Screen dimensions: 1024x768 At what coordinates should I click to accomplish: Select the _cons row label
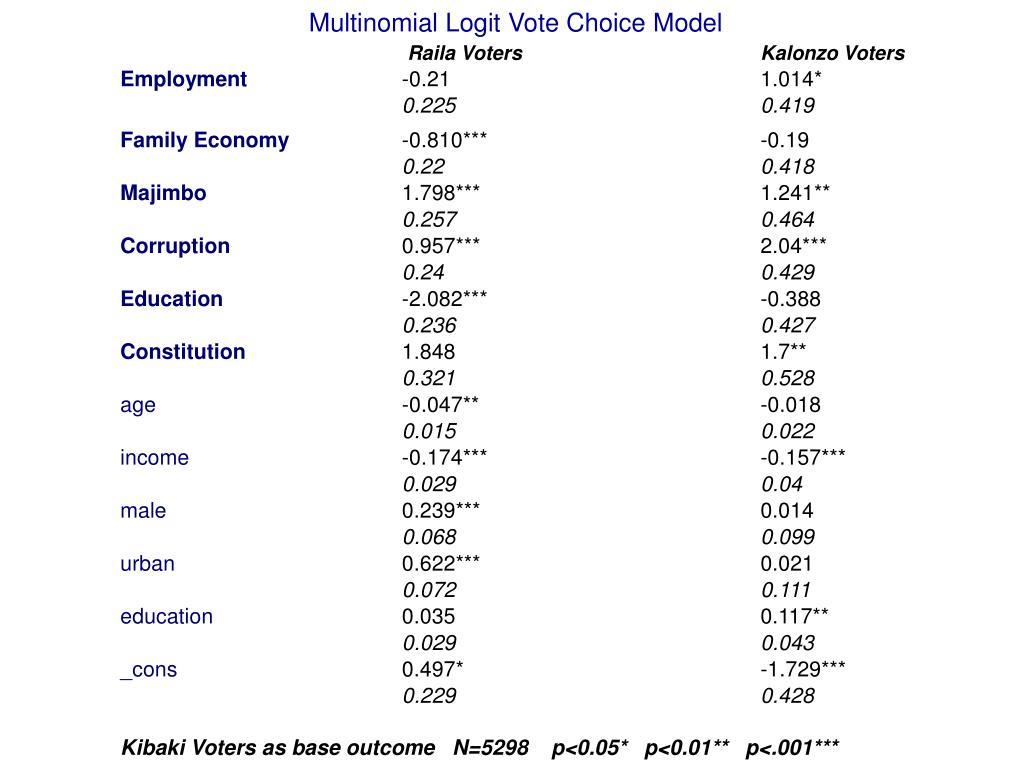148,669
